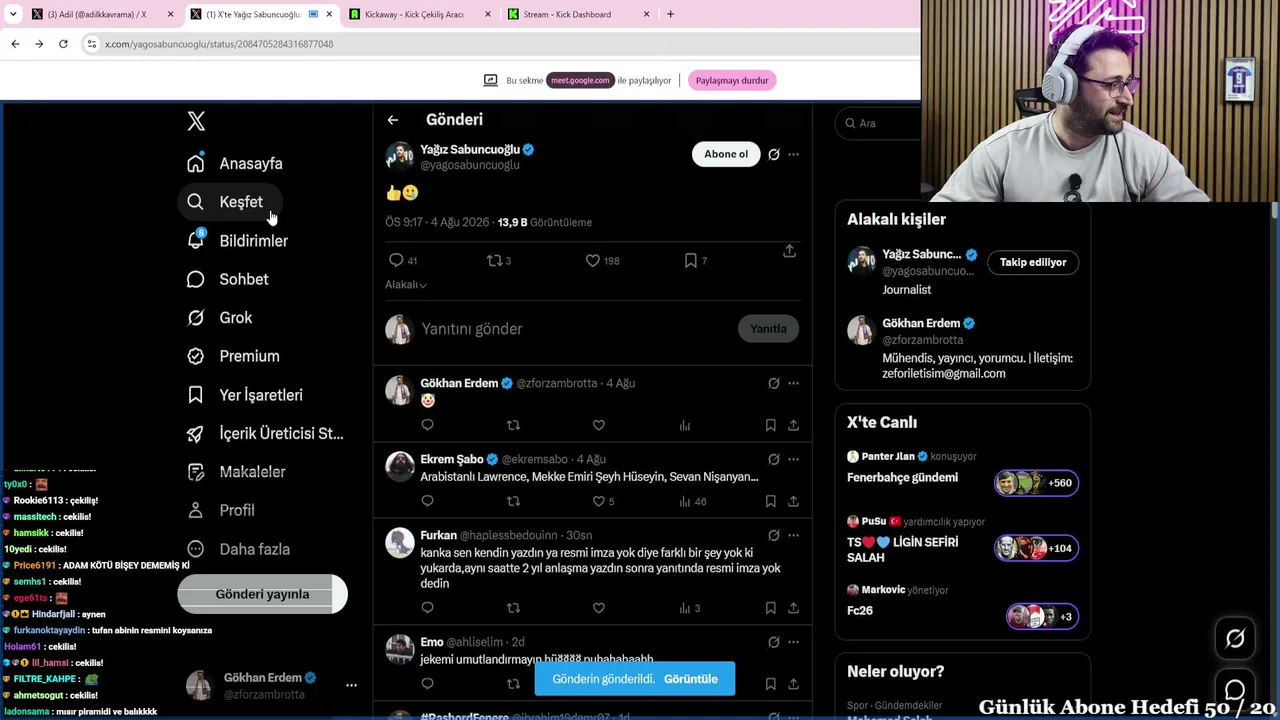
Task: Open Grok actions on Furkan's comment
Action: click(x=774, y=535)
